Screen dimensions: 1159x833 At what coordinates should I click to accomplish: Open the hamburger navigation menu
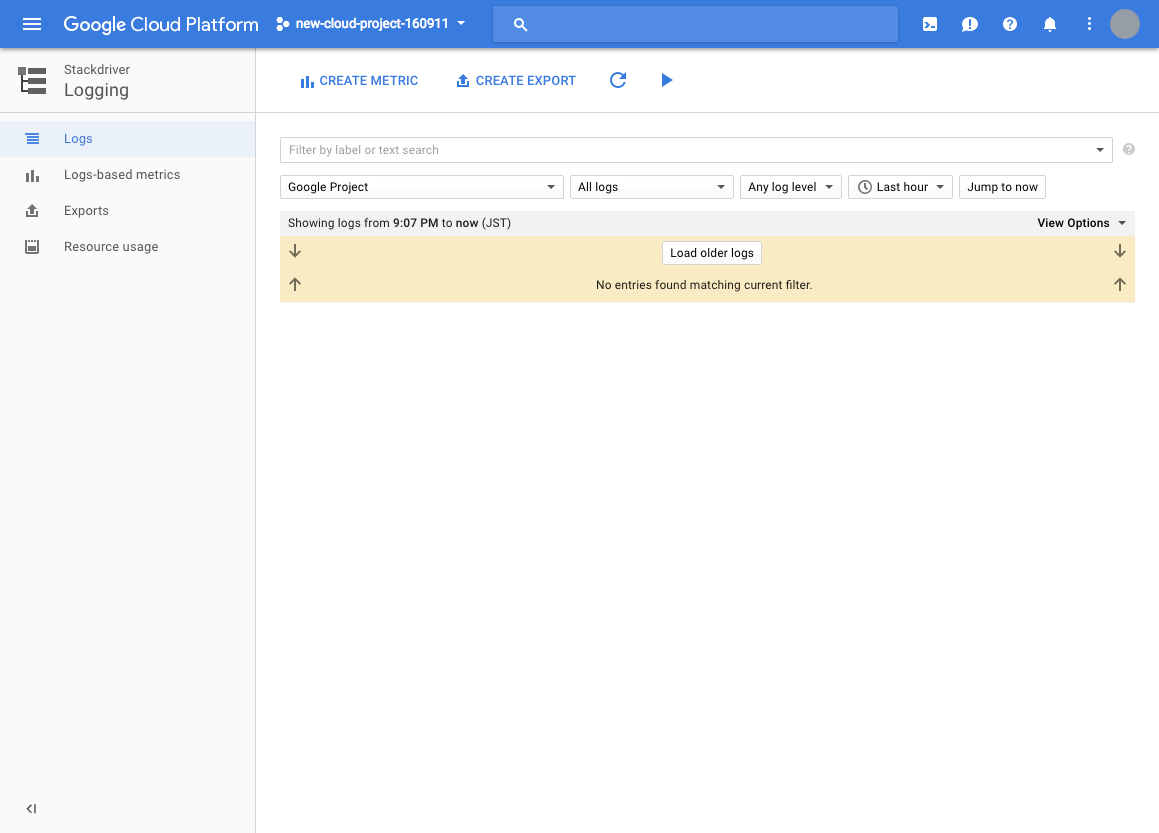click(32, 24)
